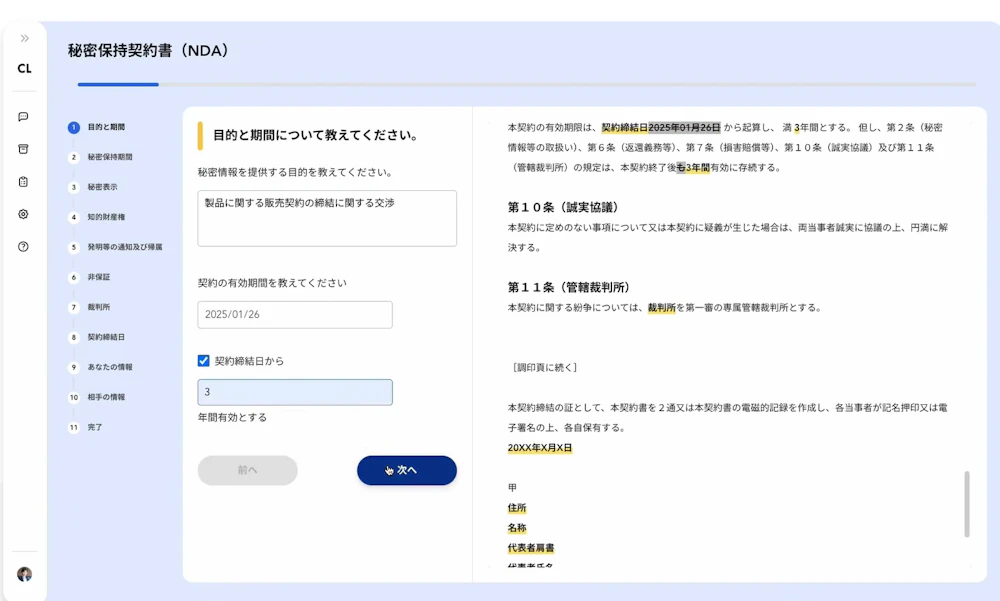Image resolution: width=1000 pixels, height=601 pixels.
Task: Open the documents clipboard icon in sidebar
Action: click(23, 182)
